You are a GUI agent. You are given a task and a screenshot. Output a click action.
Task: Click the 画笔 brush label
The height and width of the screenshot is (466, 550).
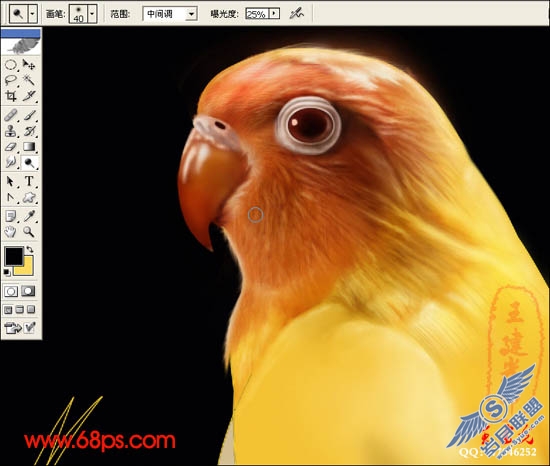55,14
